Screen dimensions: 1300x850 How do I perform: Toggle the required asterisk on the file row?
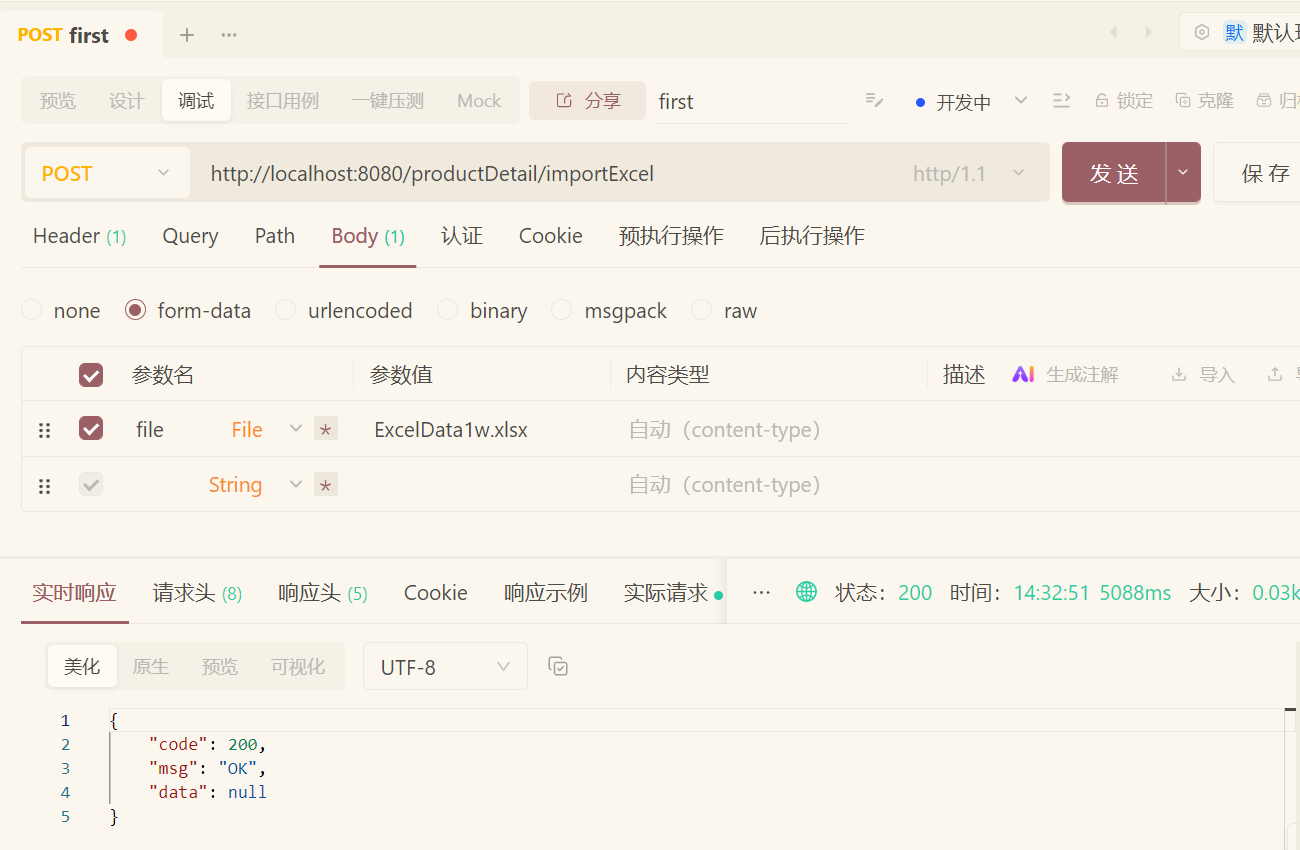pyautogui.click(x=325, y=430)
